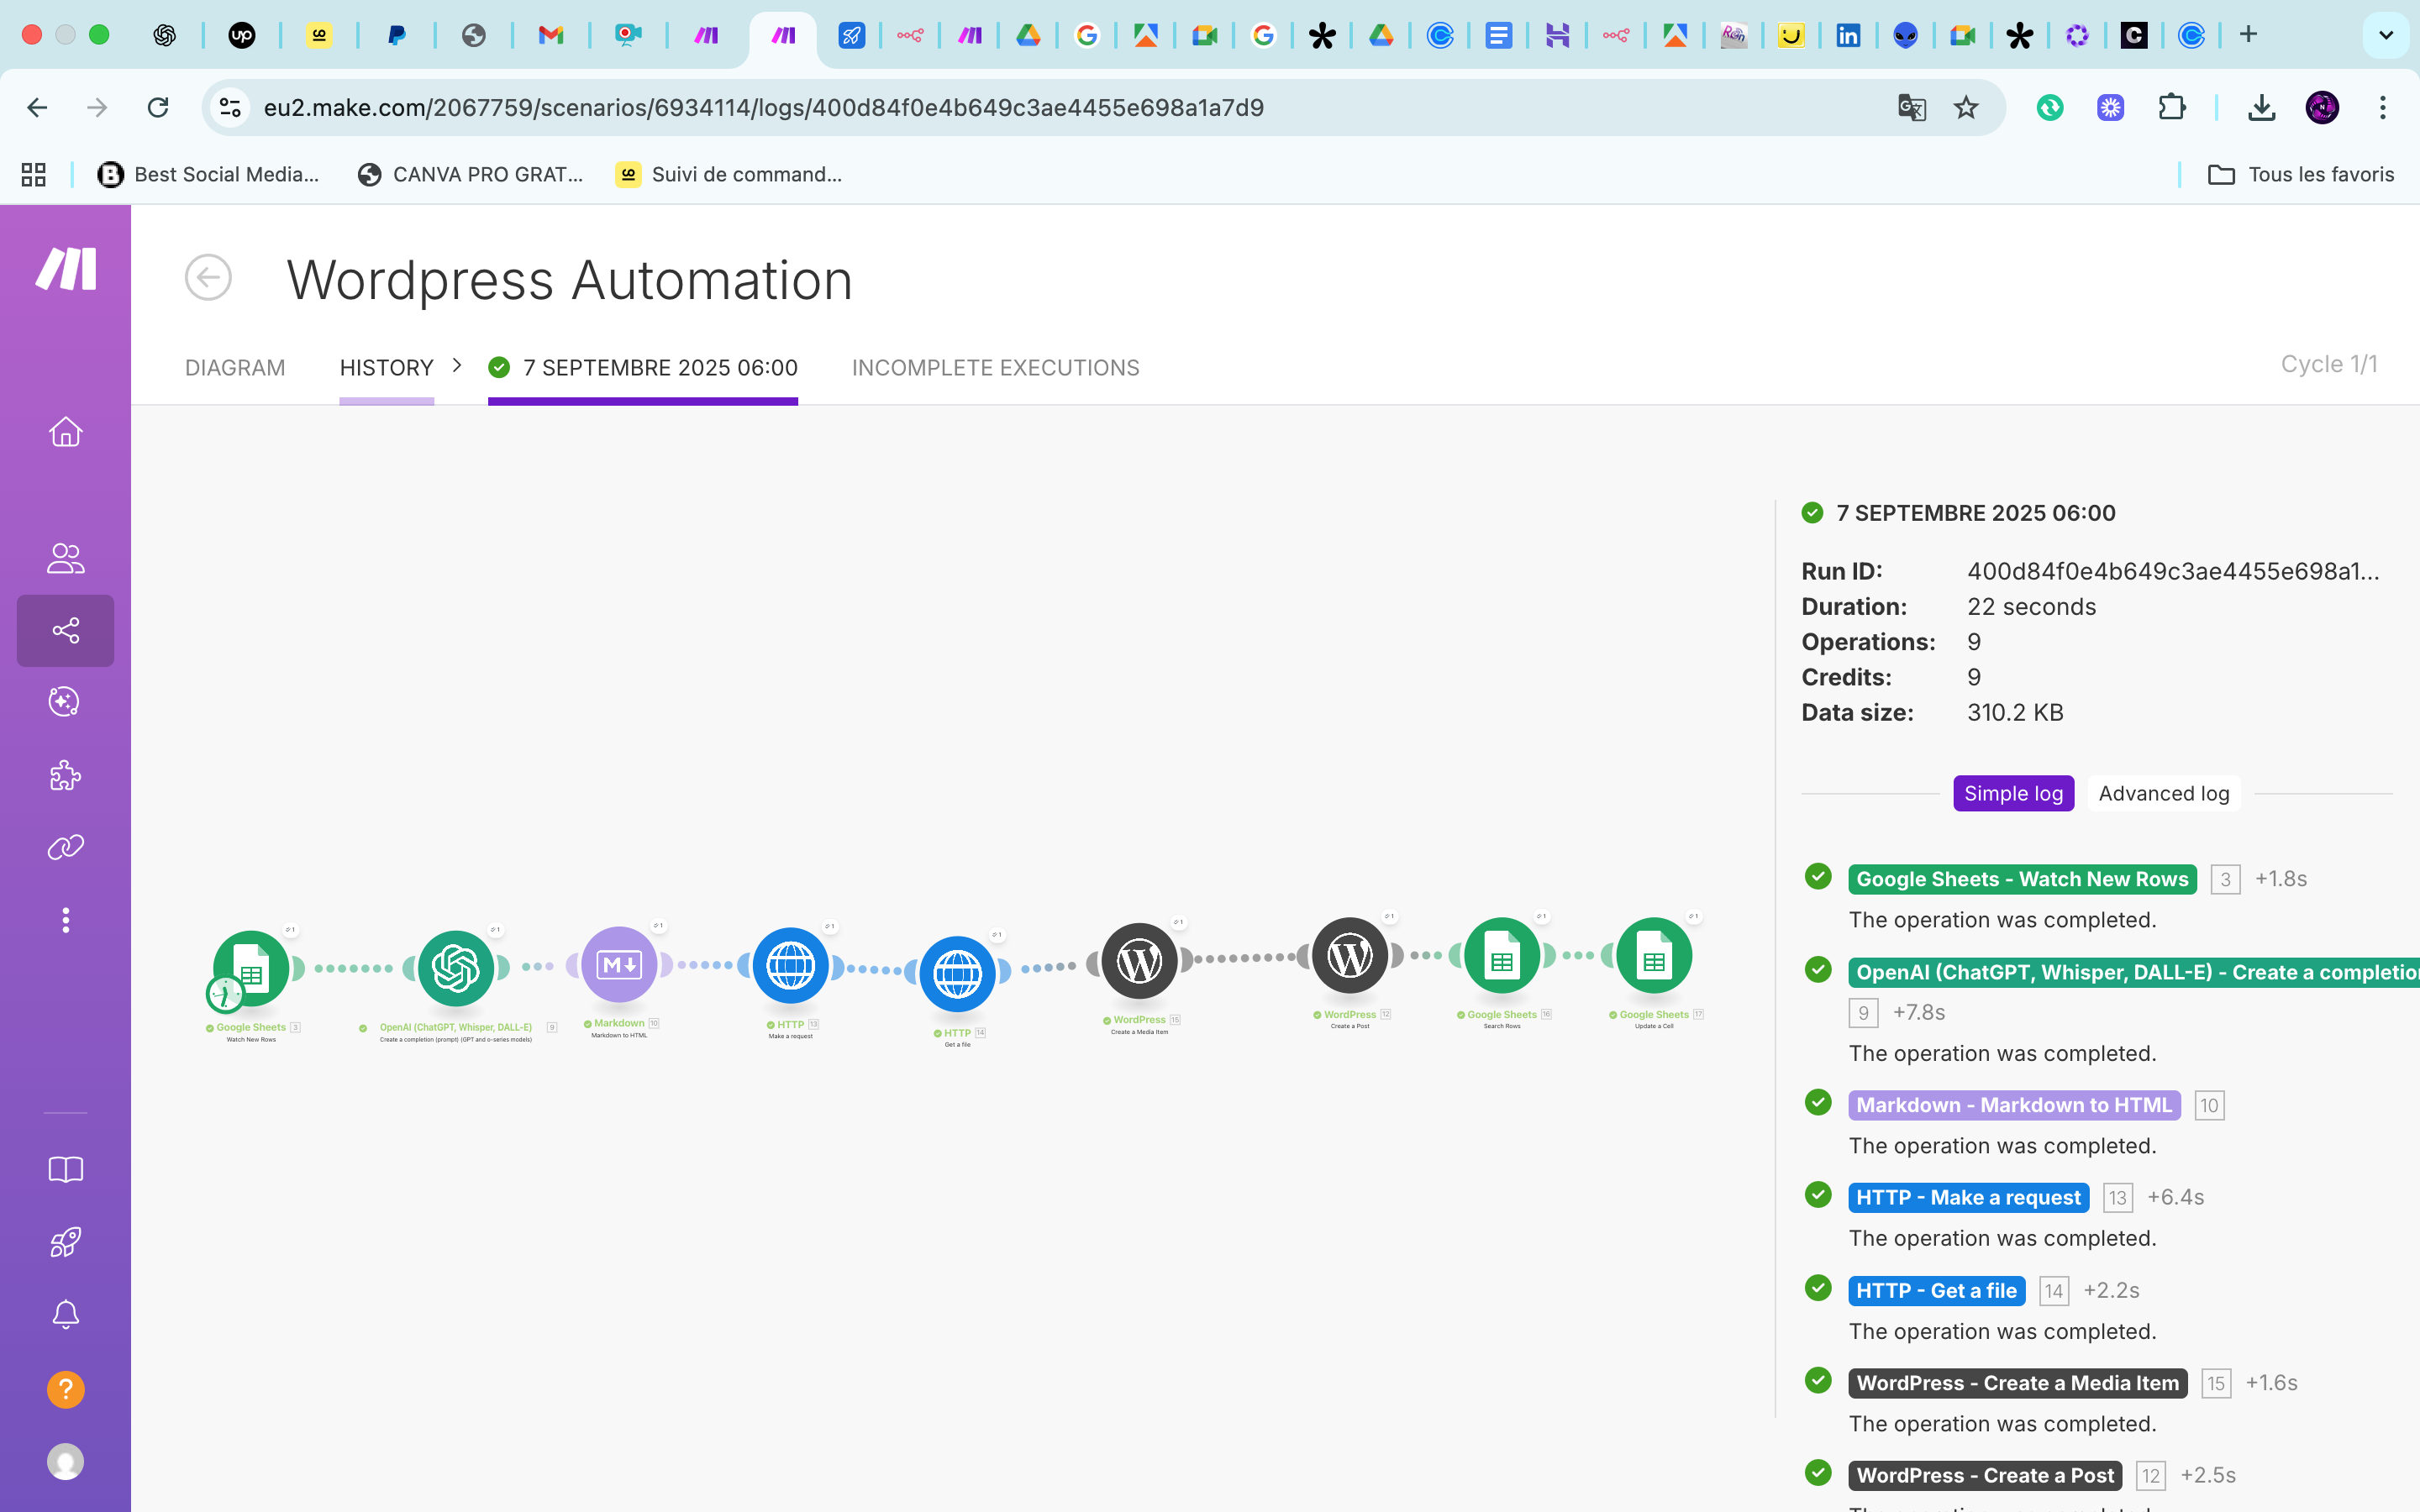The height and width of the screenshot is (1512, 2420).
Task: Bookmark this page with star icon
Action: pyautogui.click(x=1965, y=107)
